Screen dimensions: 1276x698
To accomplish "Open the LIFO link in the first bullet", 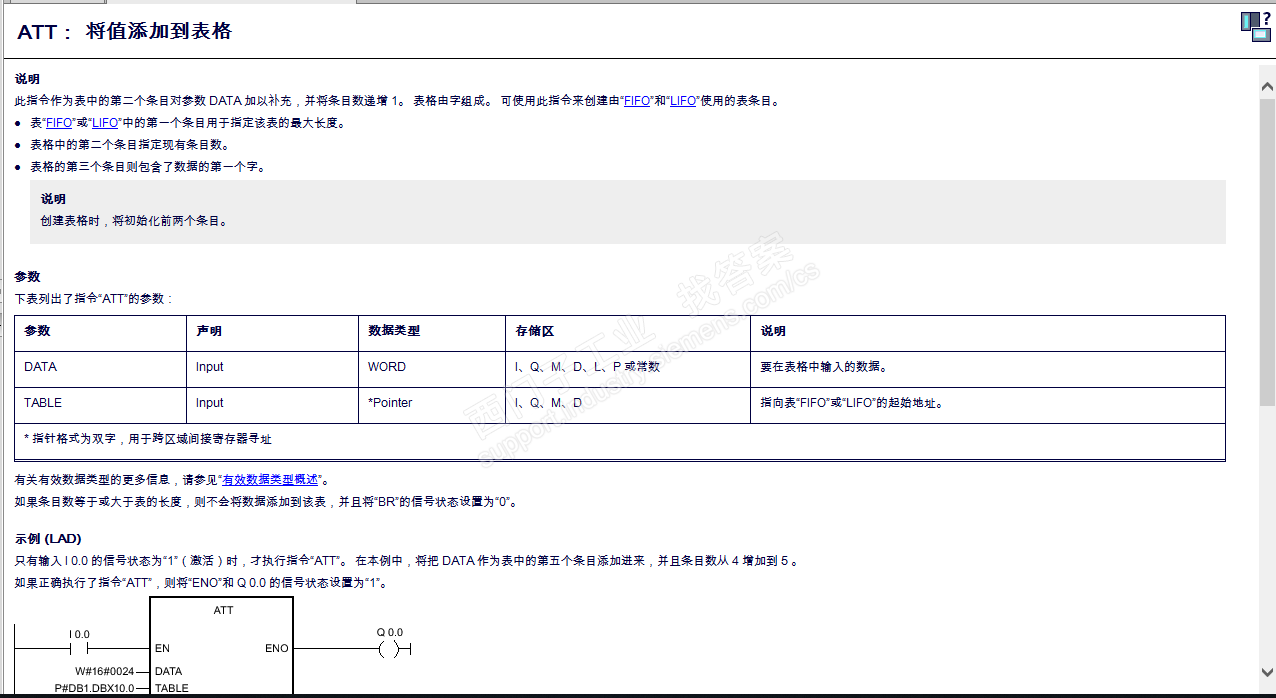I will click(105, 123).
